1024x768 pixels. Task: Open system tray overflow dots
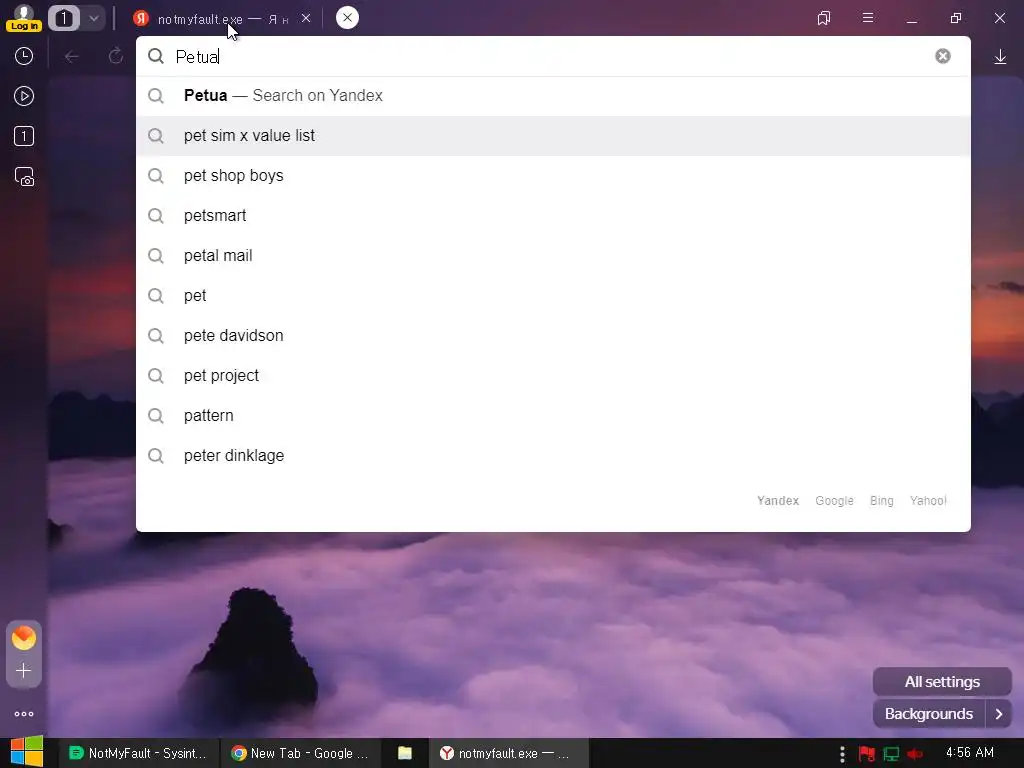pyautogui.click(x=842, y=754)
